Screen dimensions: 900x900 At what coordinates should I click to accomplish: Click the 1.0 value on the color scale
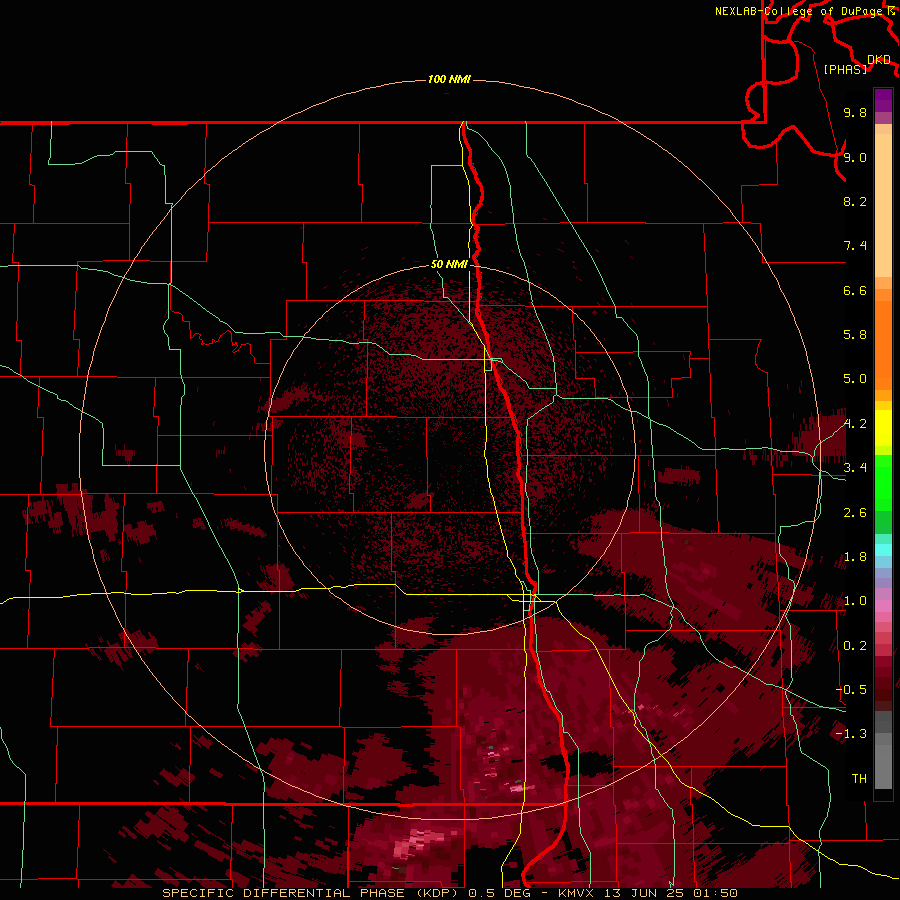855,601
